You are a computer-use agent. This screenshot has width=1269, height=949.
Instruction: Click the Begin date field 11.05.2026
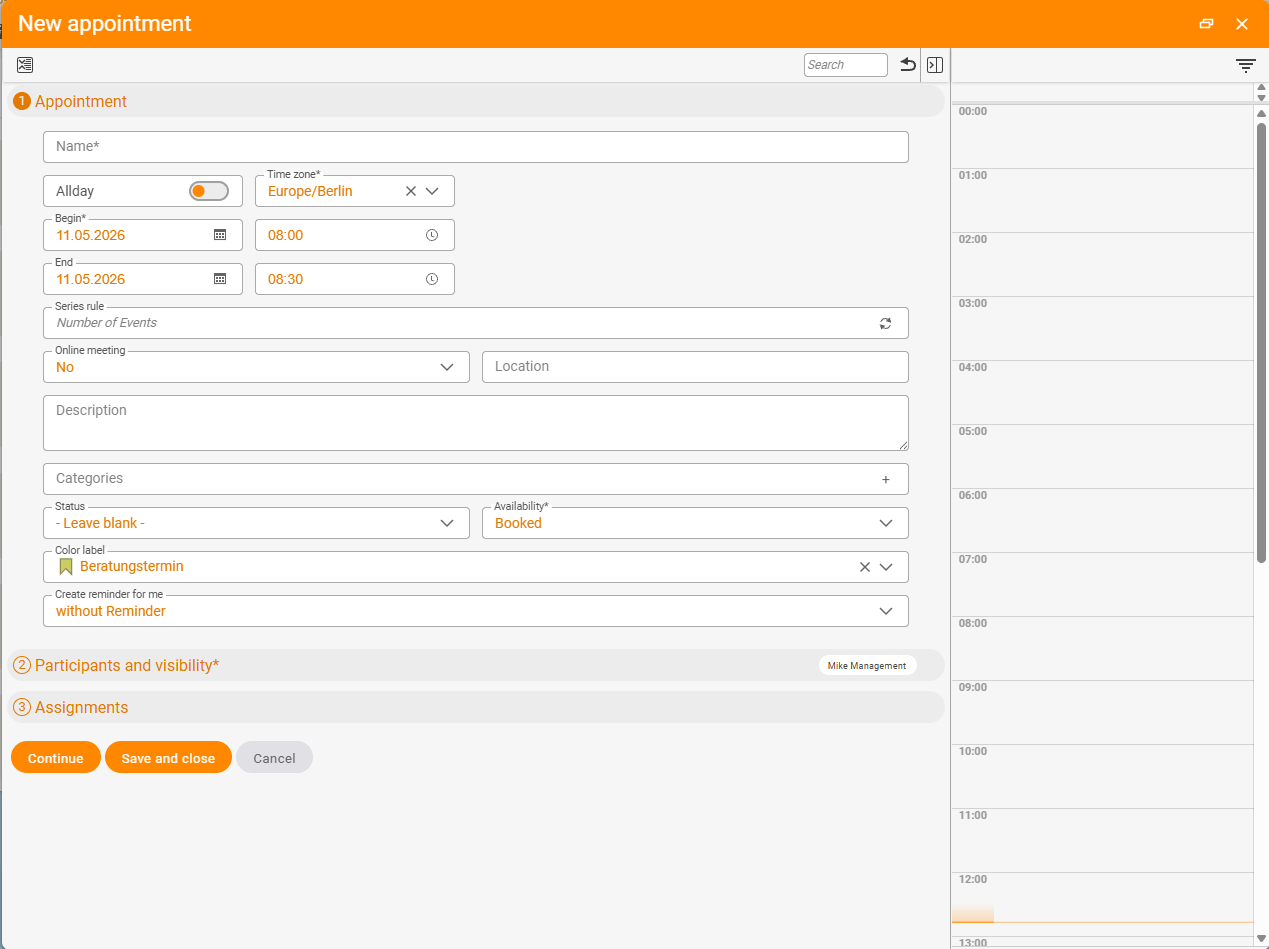pyautogui.click(x=143, y=235)
